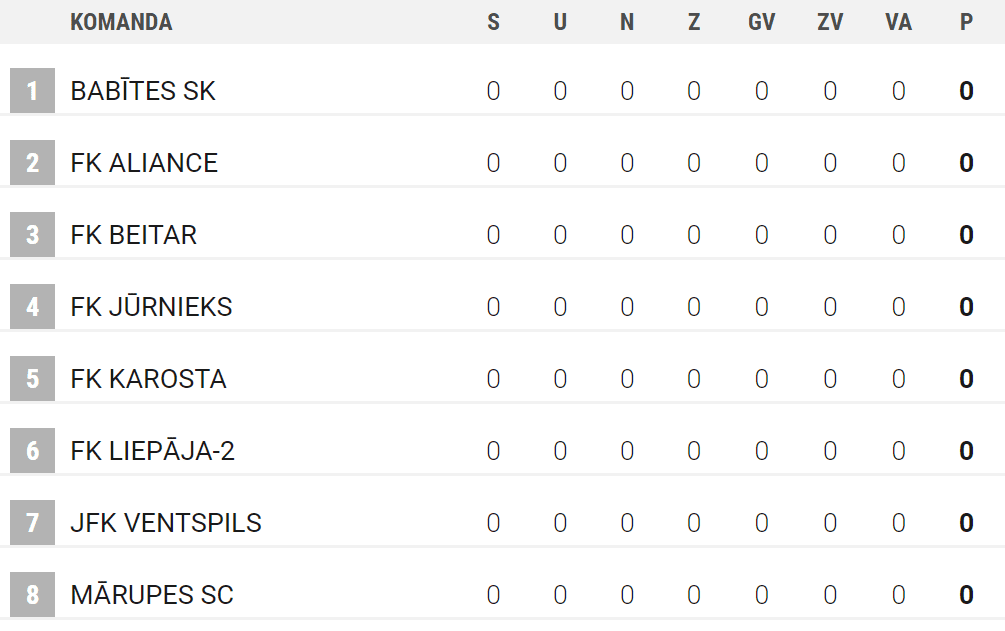This screenshot has width=1005, height=631.
Task: Open the MĀRUPES SC team page
Action: point(152,594)
